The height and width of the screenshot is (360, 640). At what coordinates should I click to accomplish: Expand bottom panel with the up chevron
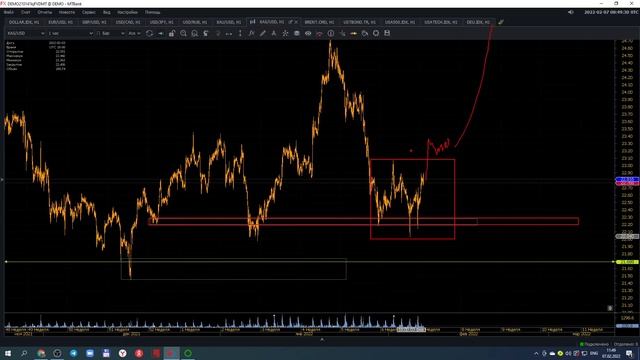click(322, 340)
